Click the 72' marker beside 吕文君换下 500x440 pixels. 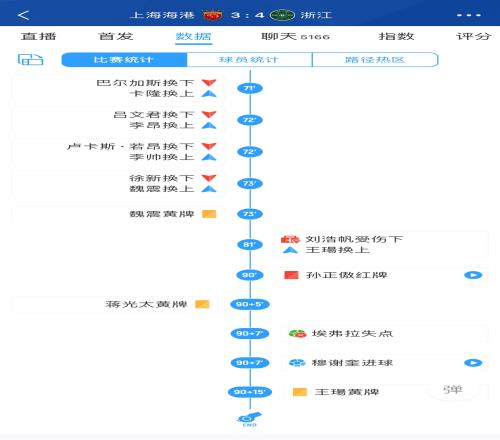pos(250,120)
